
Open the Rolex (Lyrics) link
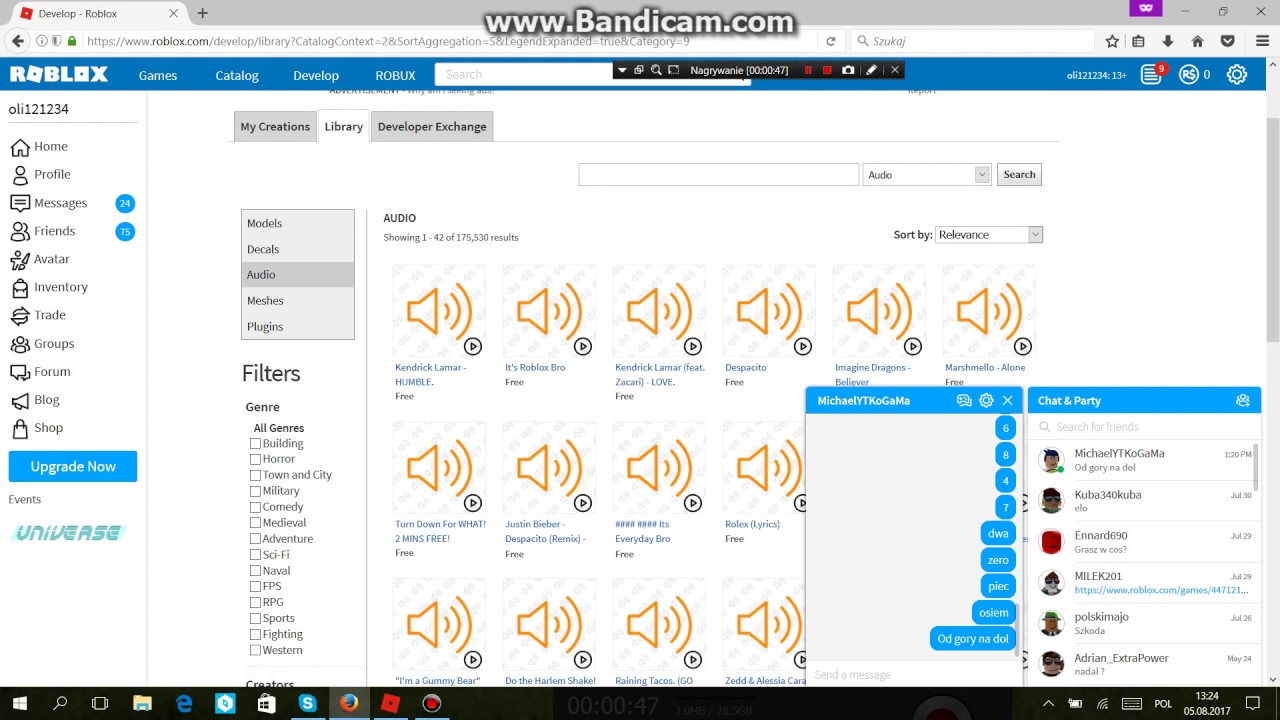752,524
